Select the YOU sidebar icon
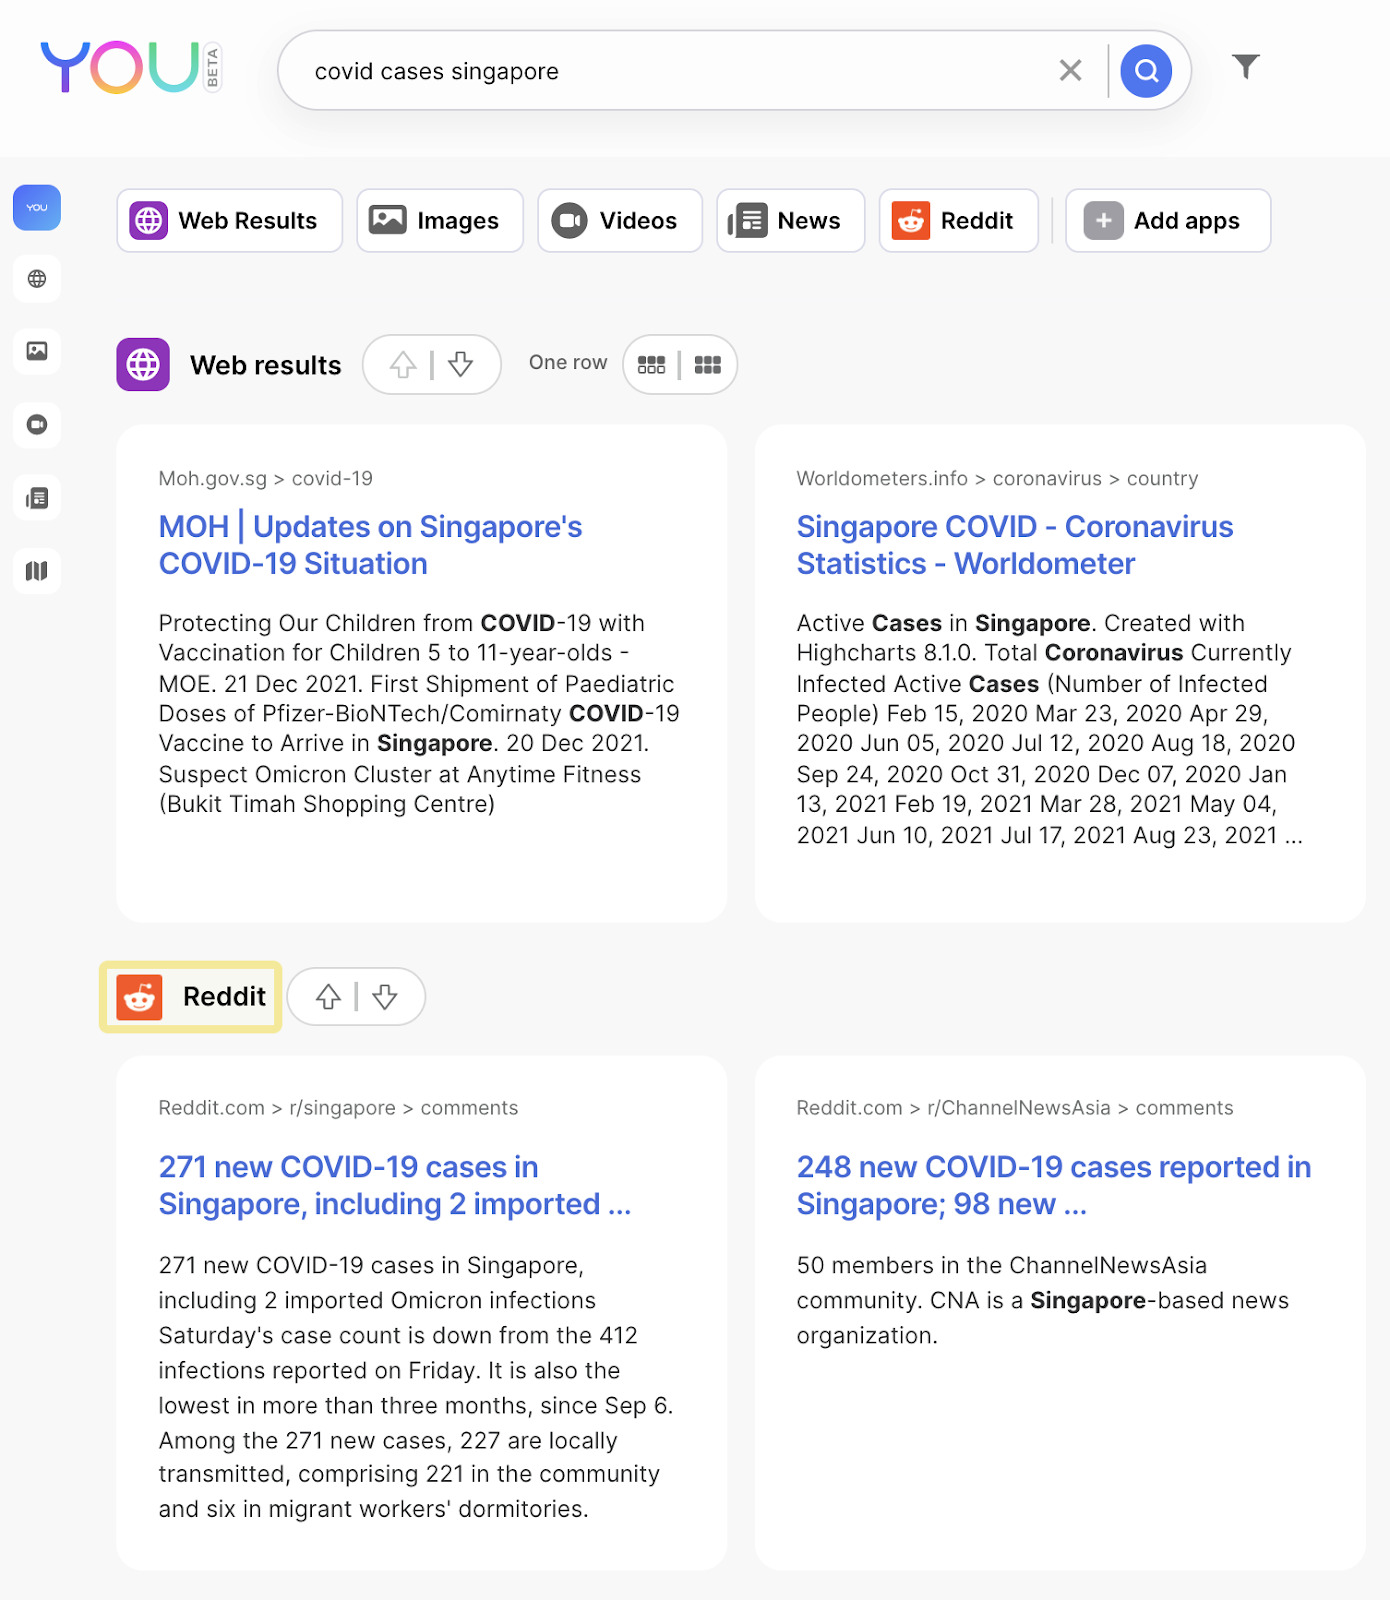Screen dimensions: 1390x1600 pos(37,208)
